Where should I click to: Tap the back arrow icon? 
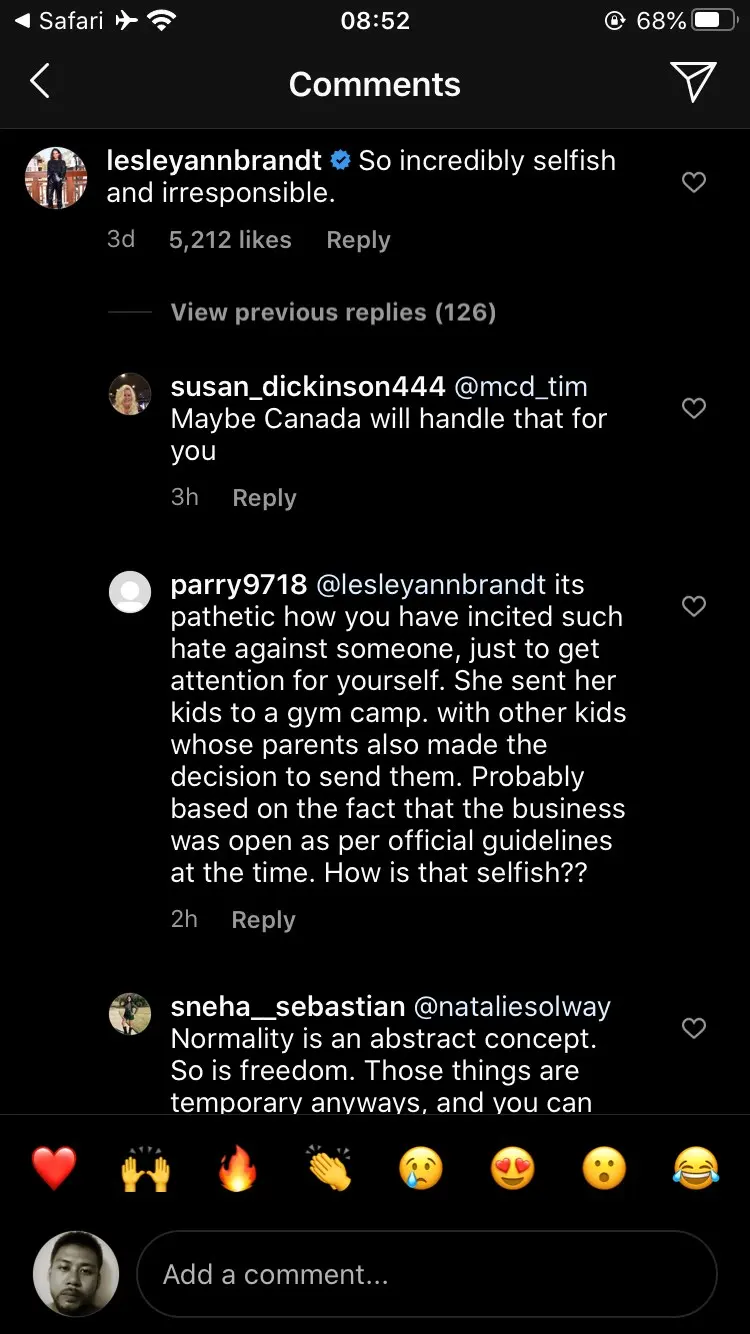40,82
